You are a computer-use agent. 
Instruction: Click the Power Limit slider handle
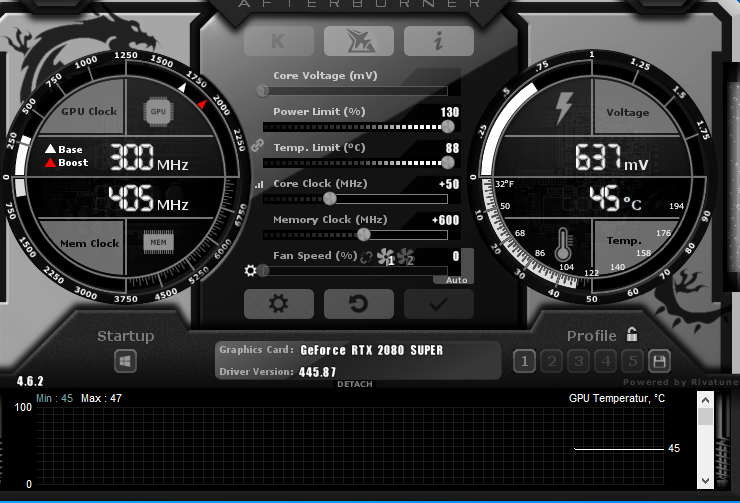[447, 126]
